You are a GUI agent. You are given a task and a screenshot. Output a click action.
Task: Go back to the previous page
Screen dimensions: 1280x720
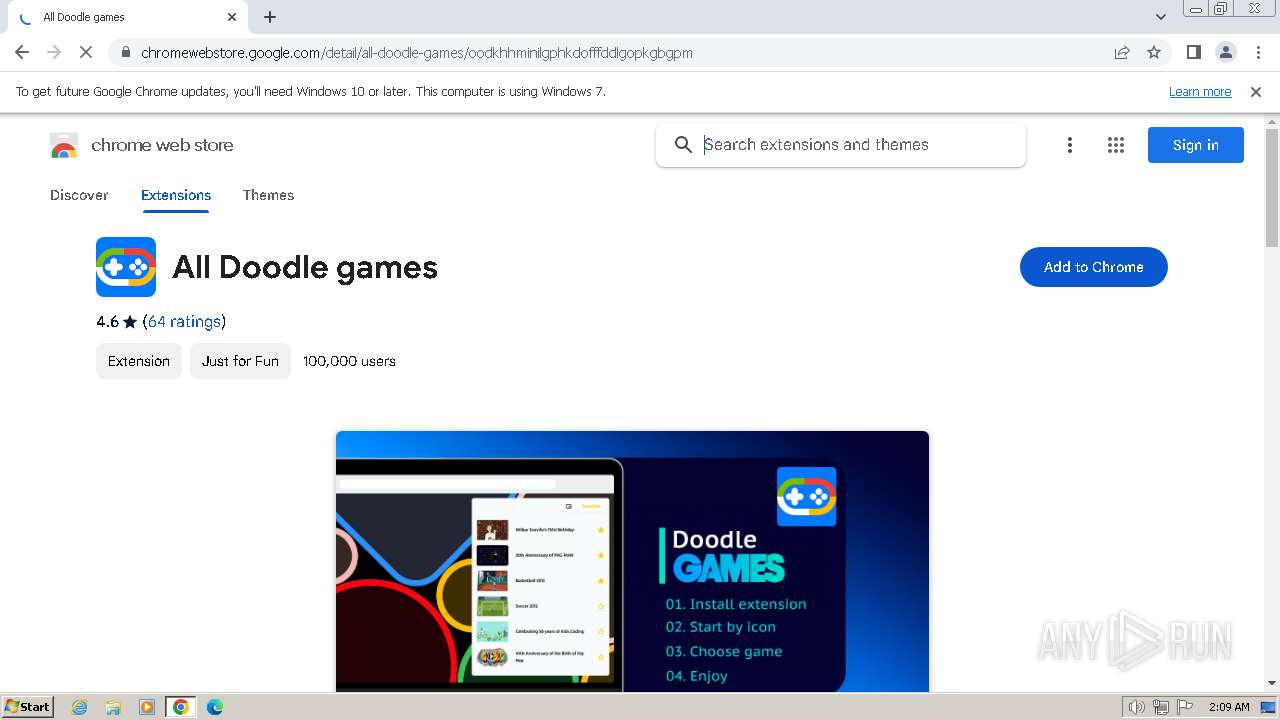click(x=22, y=52)
